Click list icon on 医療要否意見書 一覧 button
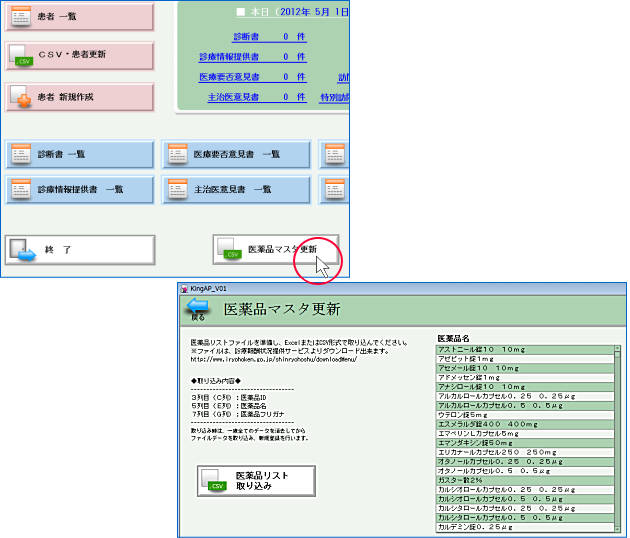630x538 pixels. [177, 154]
